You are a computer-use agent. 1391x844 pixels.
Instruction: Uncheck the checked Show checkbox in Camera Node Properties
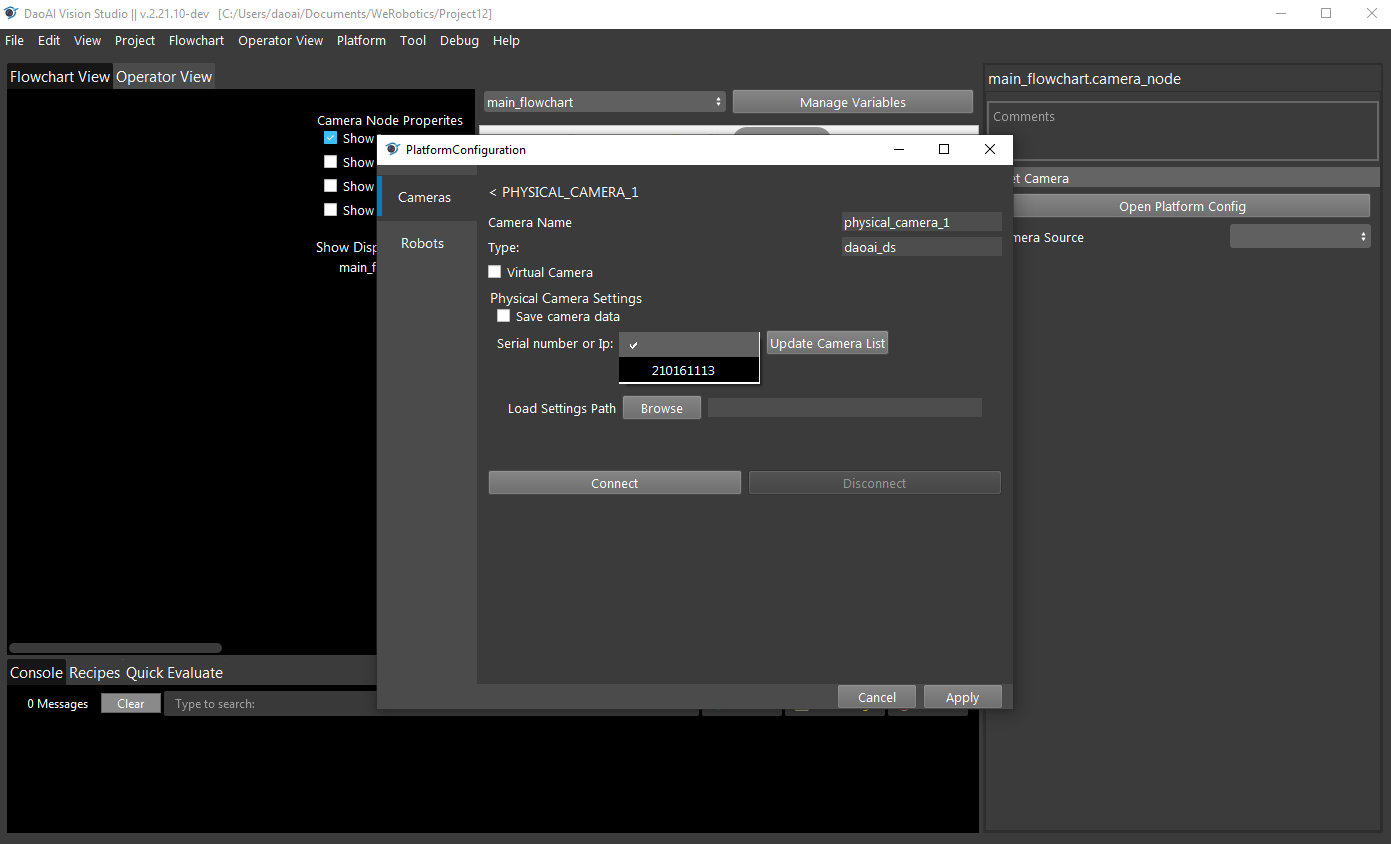330,138
